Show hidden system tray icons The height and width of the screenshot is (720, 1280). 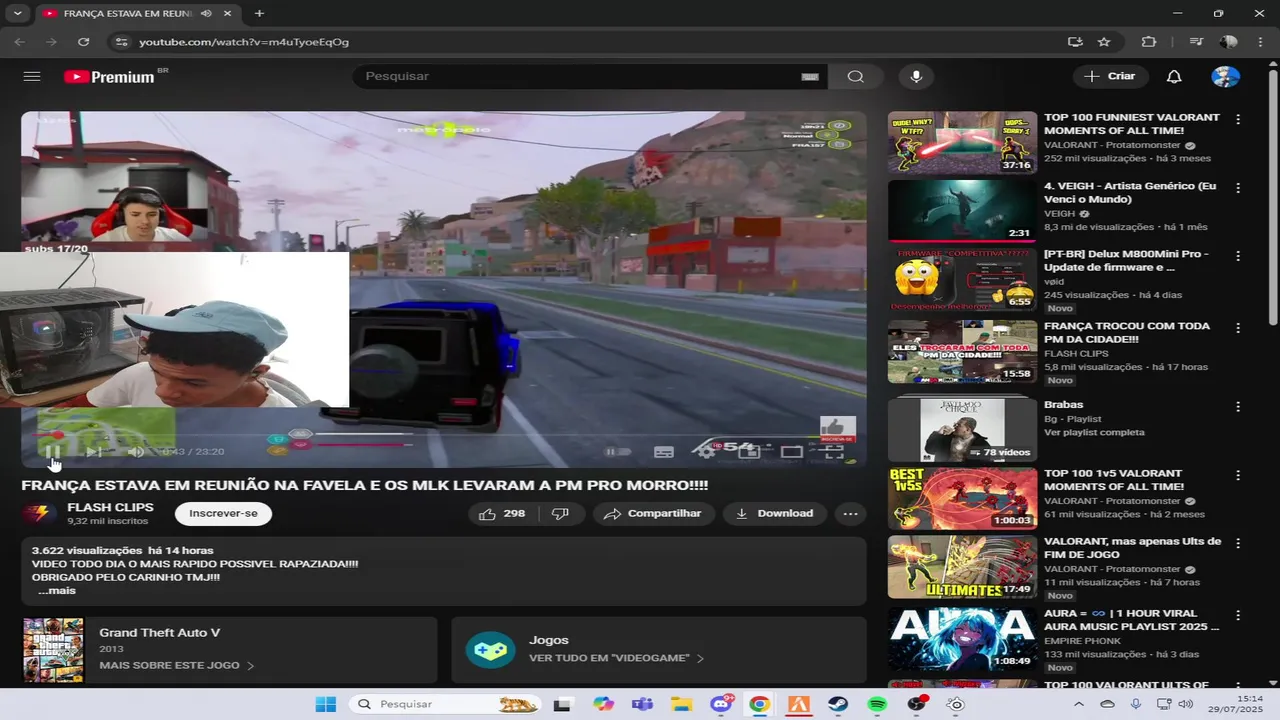1079,704
